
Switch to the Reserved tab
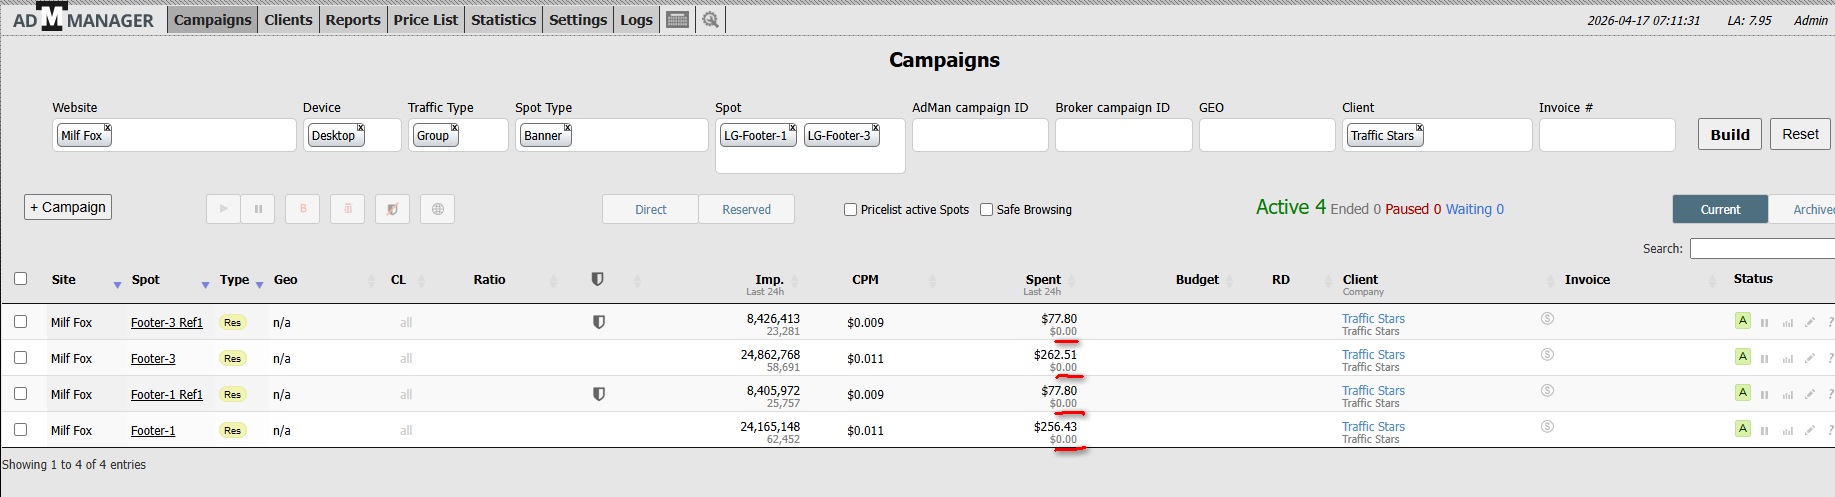[746, 209]
